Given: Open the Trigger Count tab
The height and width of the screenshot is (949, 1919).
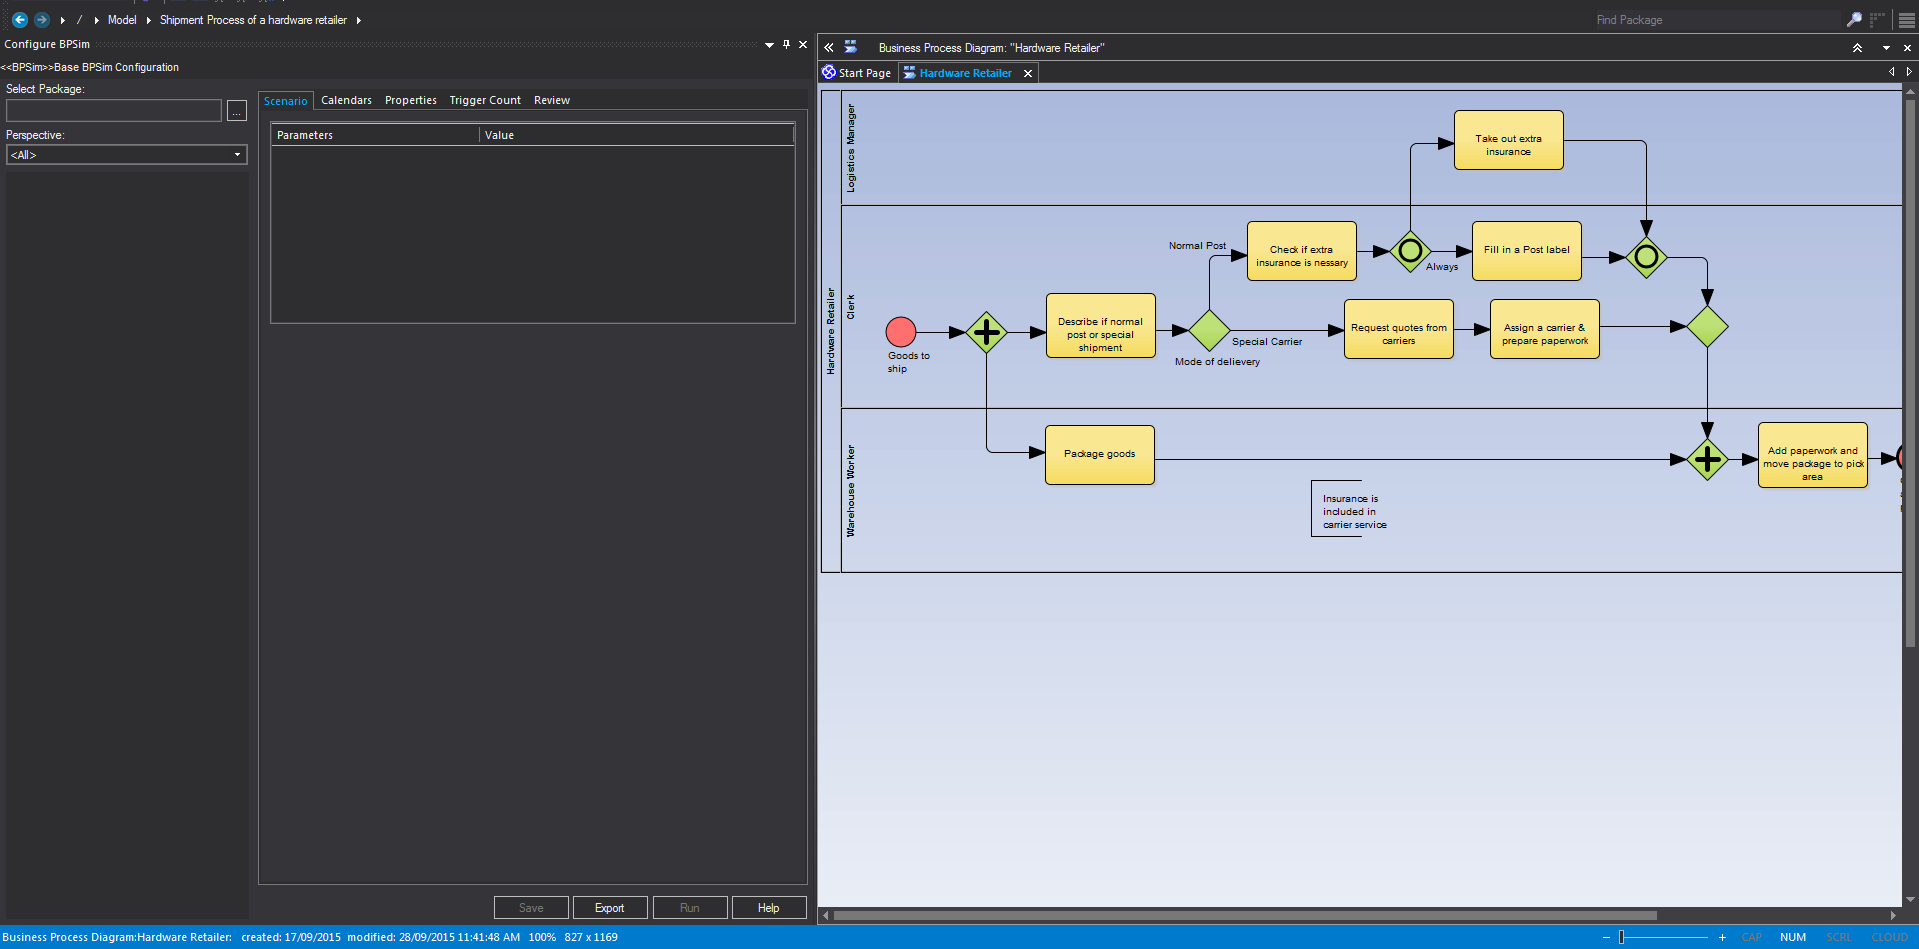Looking at the screenshot, I should coord(484,100).
